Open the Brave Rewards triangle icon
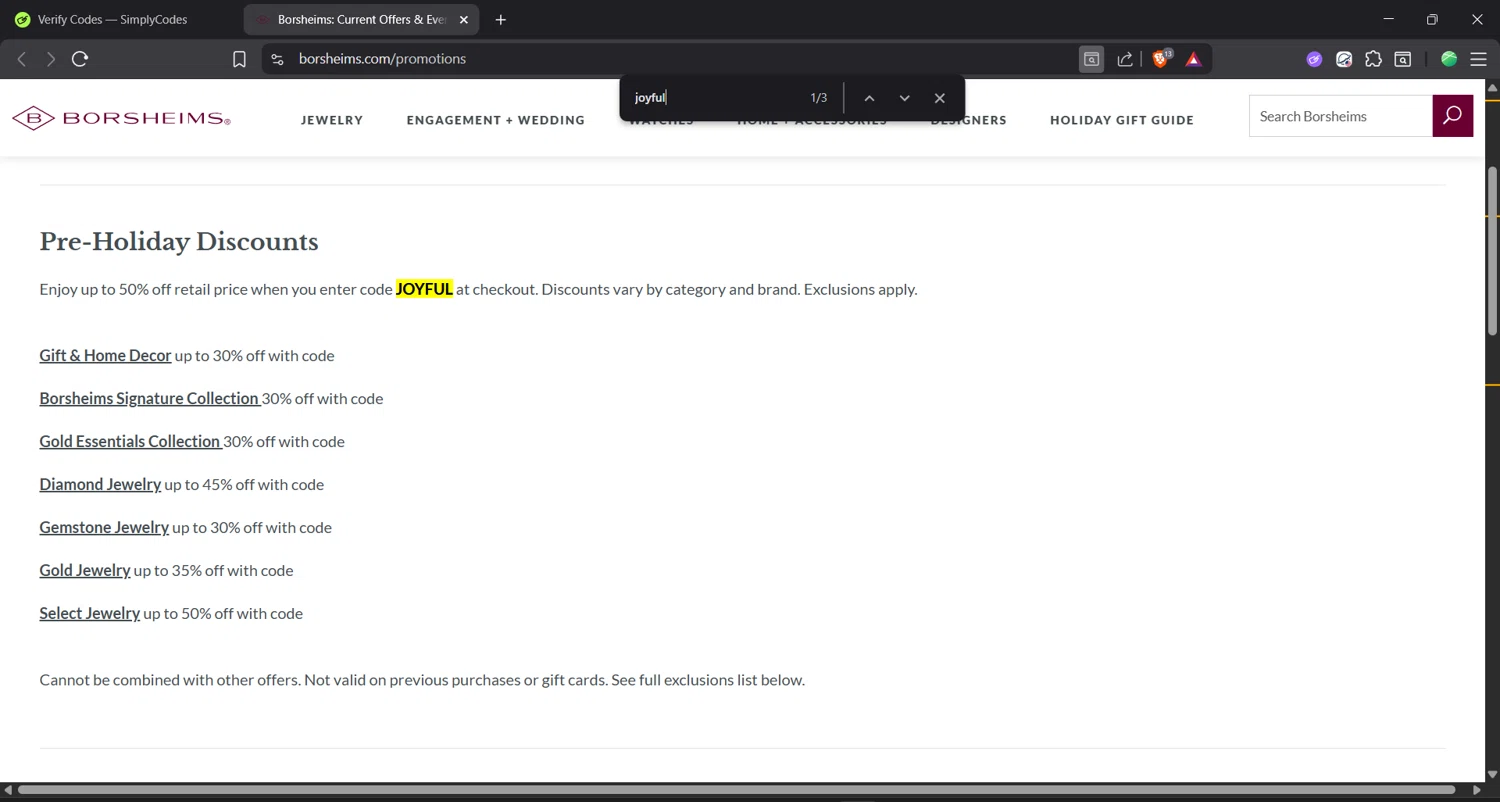The width and height of the screenshot is (1500, 802). tap(1193, 59)
